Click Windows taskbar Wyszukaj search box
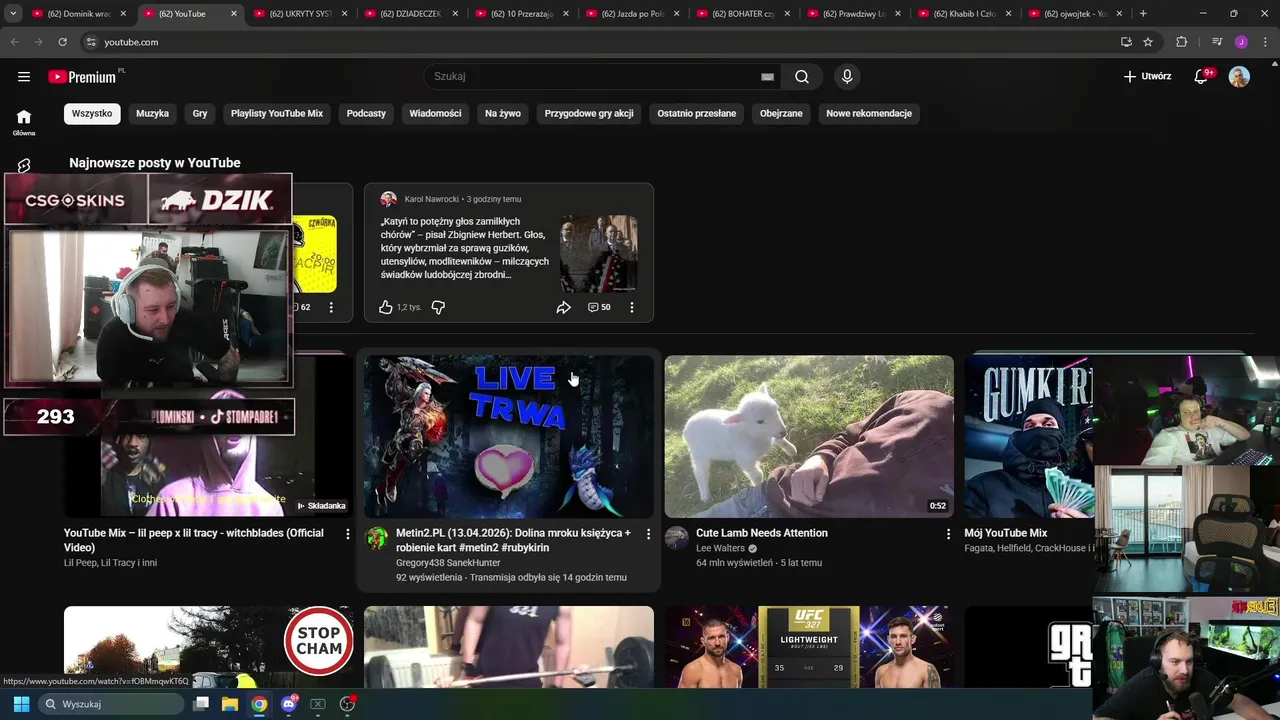1280x720 pixels. (112, 704)
